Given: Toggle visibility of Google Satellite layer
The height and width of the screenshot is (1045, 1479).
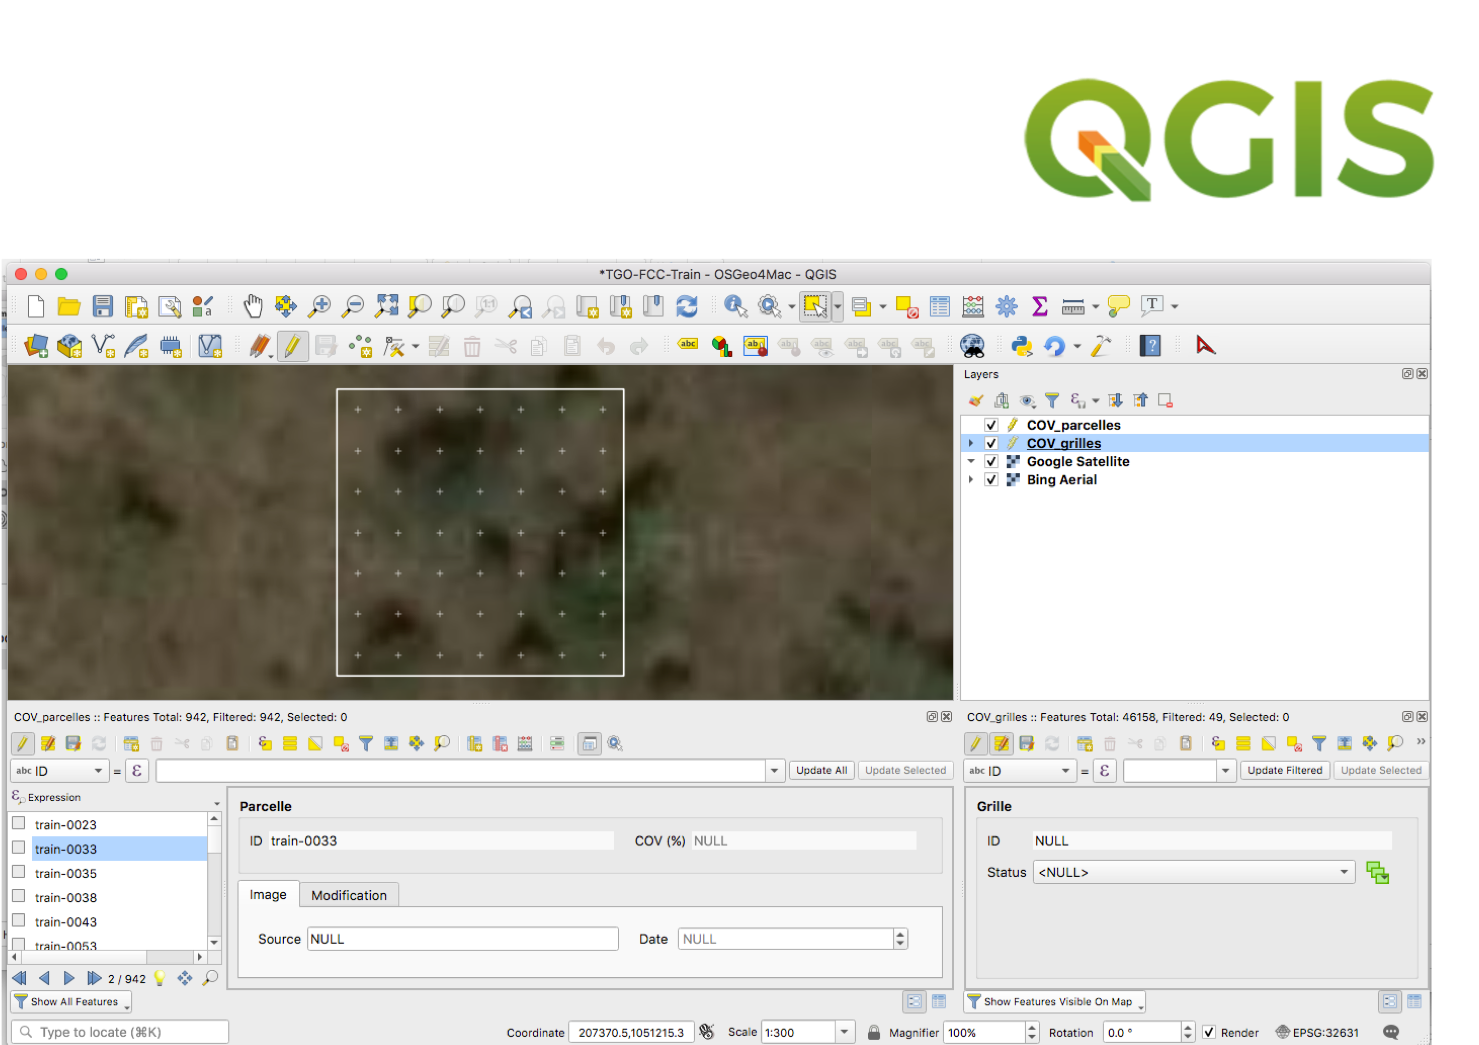Looking at the screenshot, I should pos(991,461).
